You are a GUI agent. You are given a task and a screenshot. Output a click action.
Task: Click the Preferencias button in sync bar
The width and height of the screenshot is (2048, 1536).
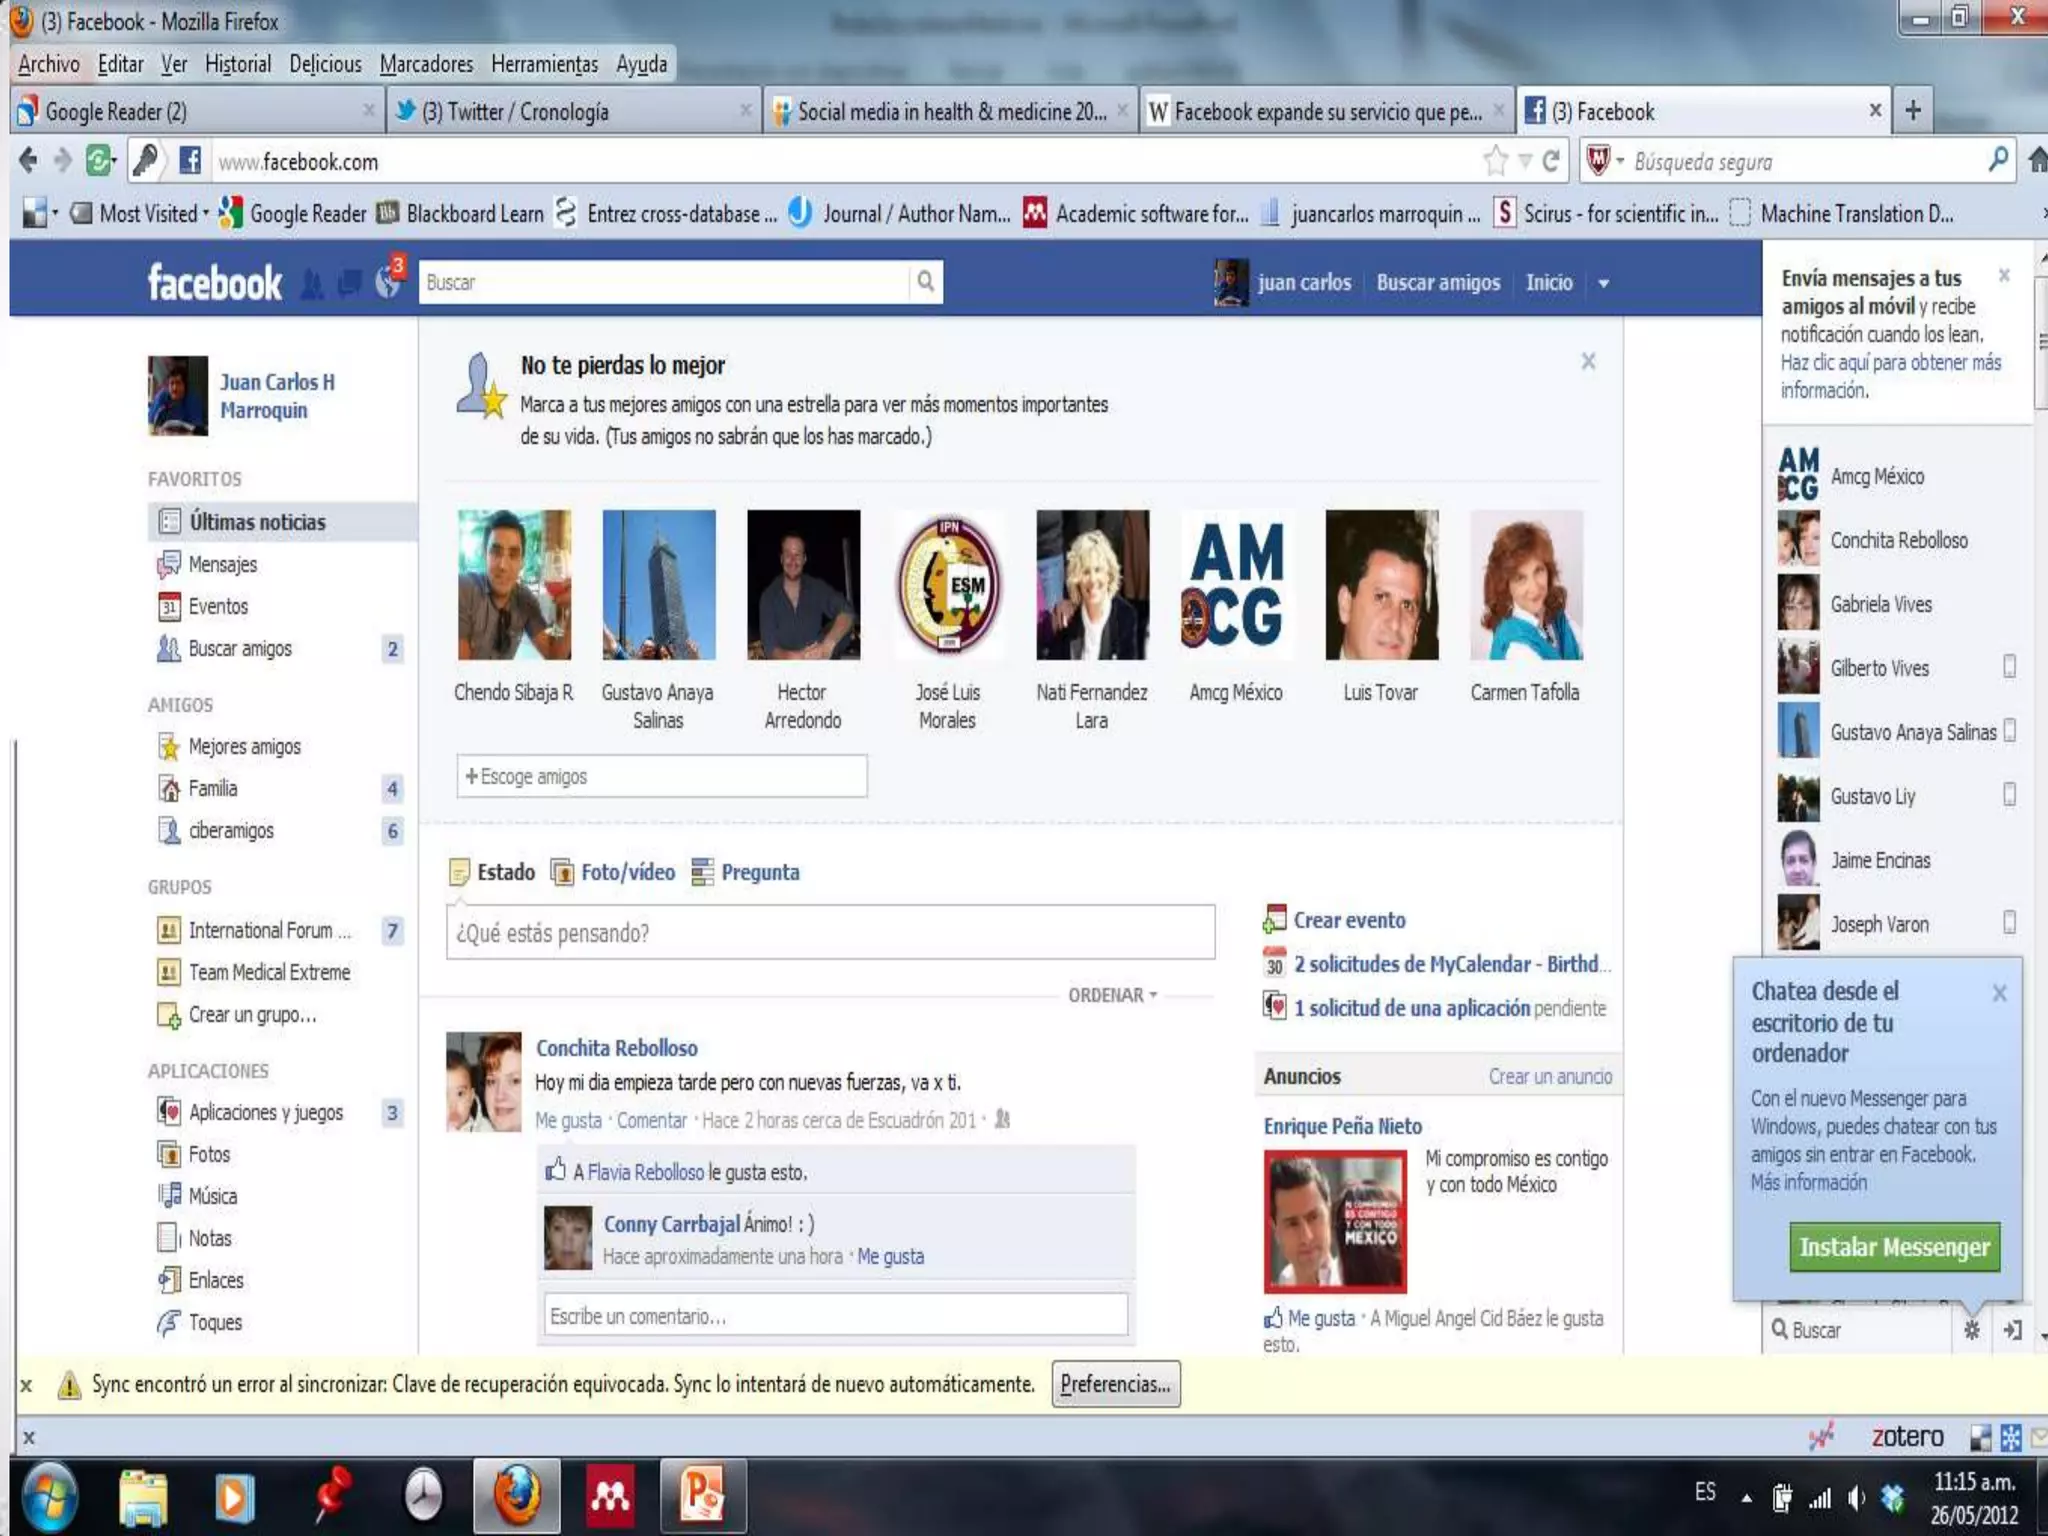pos(1115,1384)
